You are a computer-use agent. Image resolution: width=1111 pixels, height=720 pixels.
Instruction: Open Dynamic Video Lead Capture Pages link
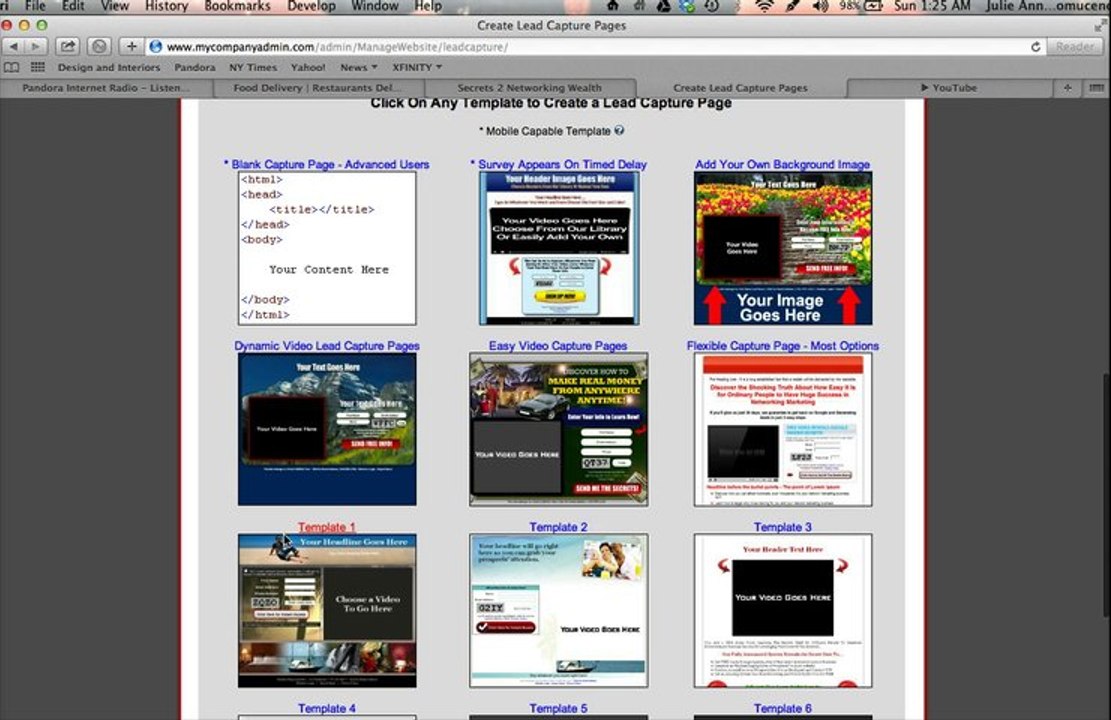[x=327, y=346]
